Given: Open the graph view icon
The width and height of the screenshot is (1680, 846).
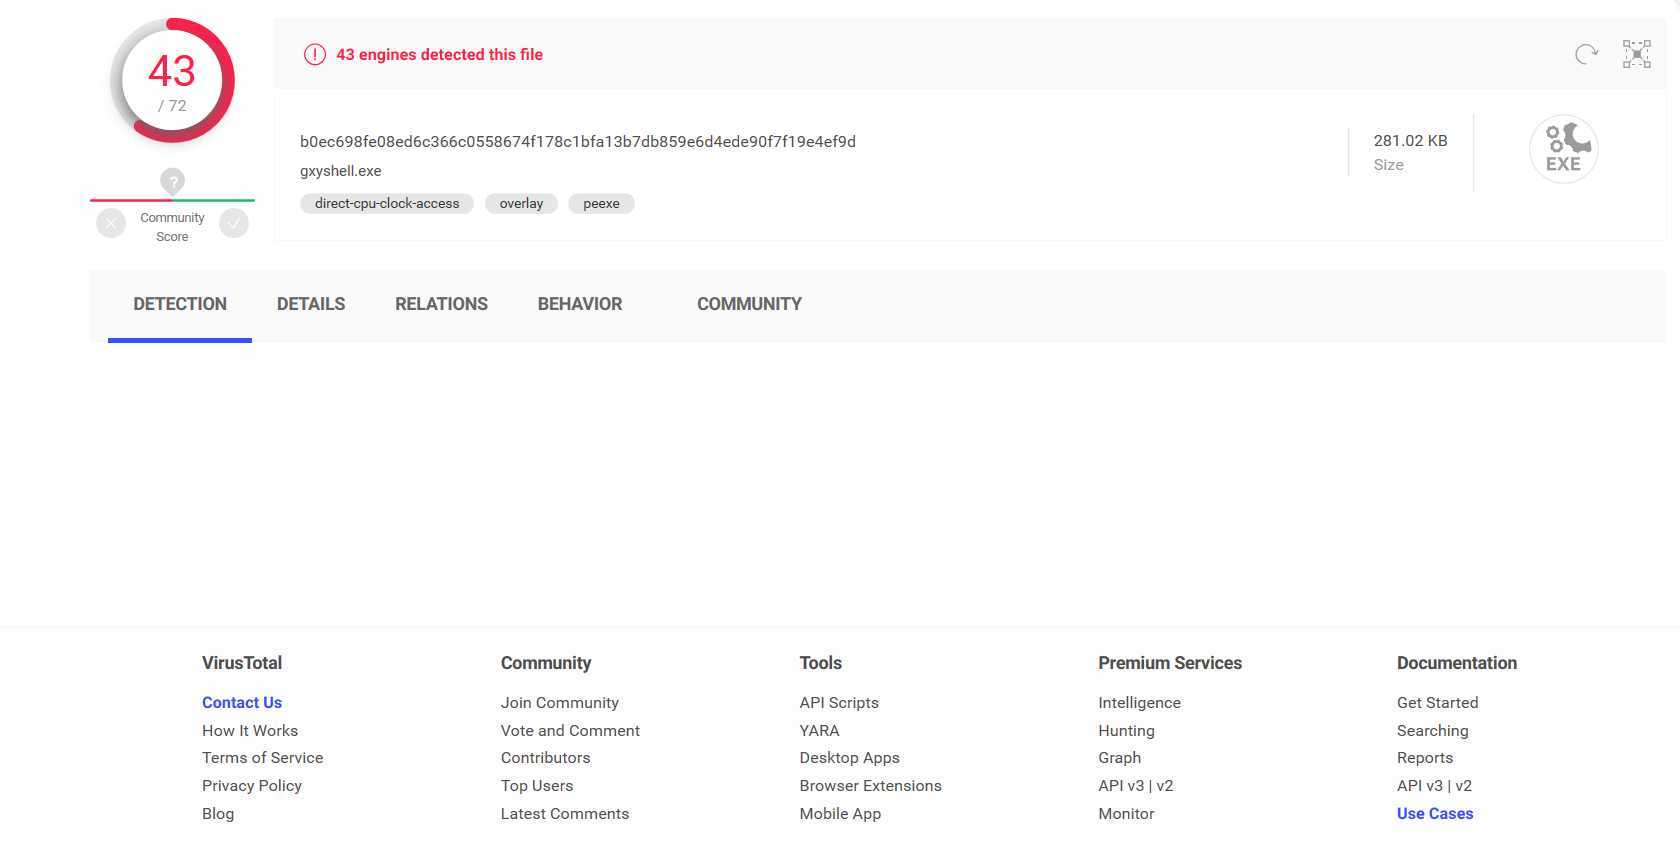Looking at the screenshot, I should coord(1637,54).
